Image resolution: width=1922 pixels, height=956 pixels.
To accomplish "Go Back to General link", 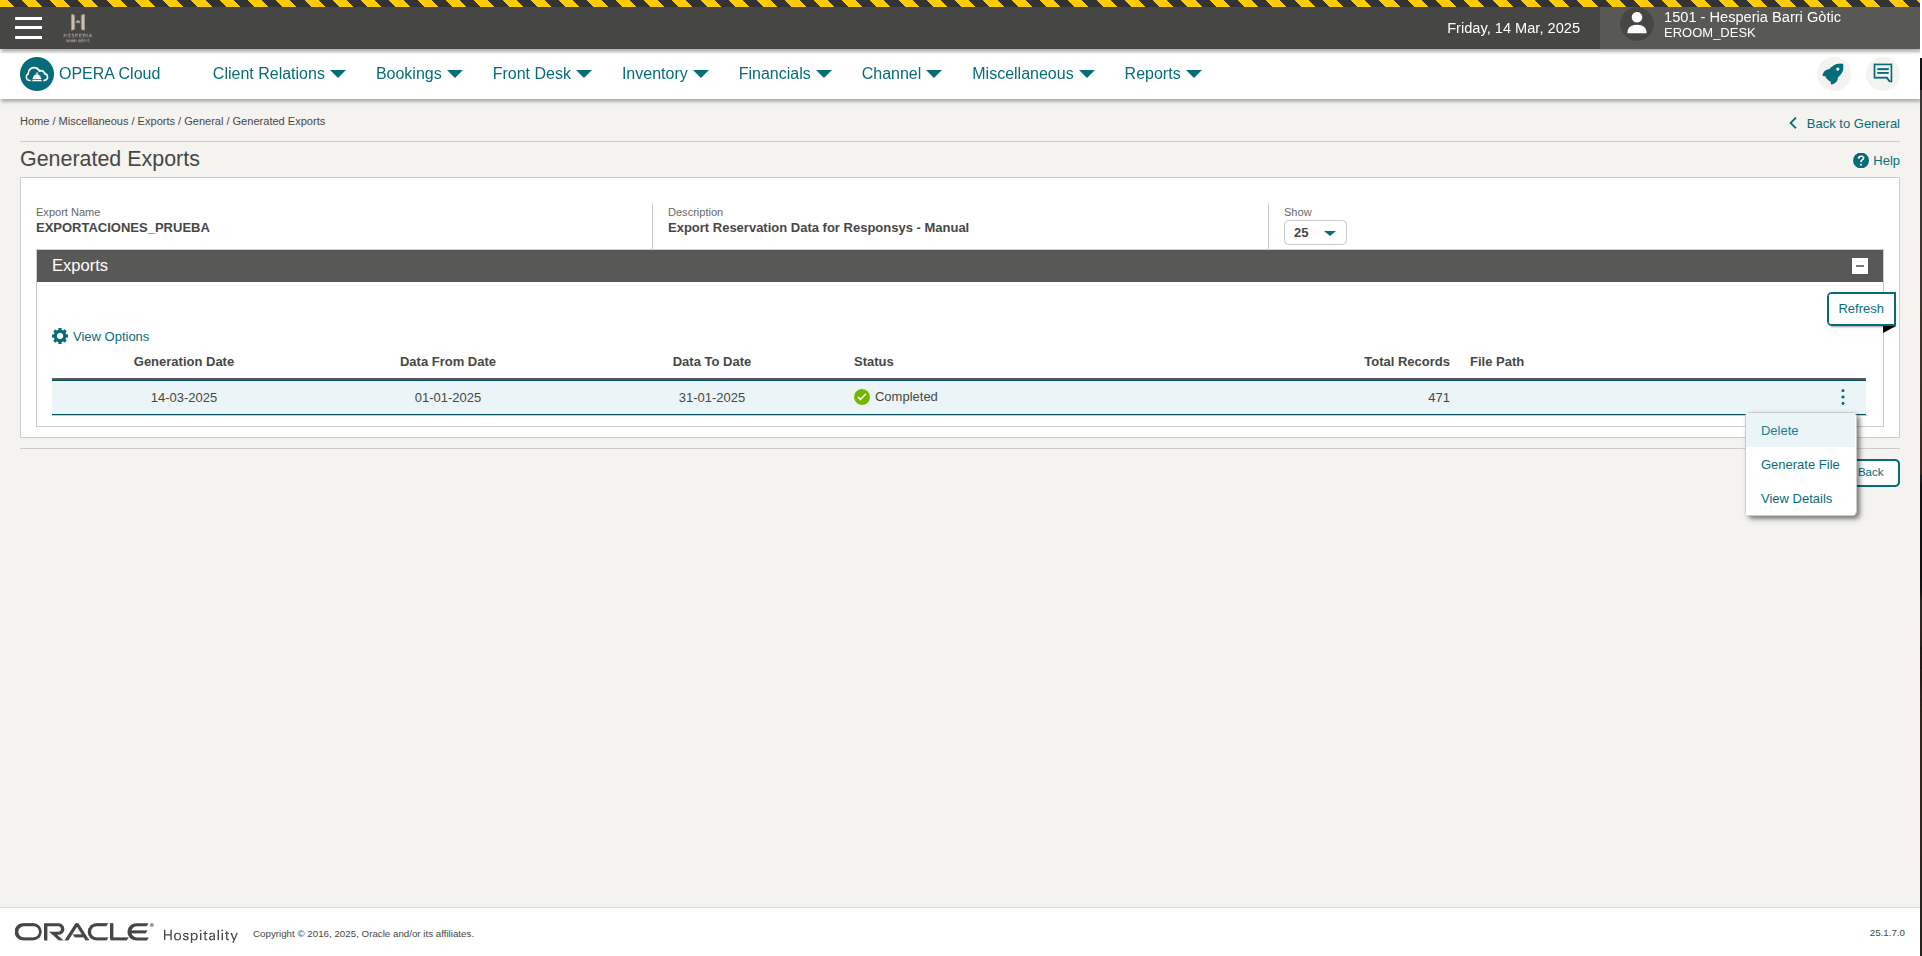I will [x=1851, y=124].
